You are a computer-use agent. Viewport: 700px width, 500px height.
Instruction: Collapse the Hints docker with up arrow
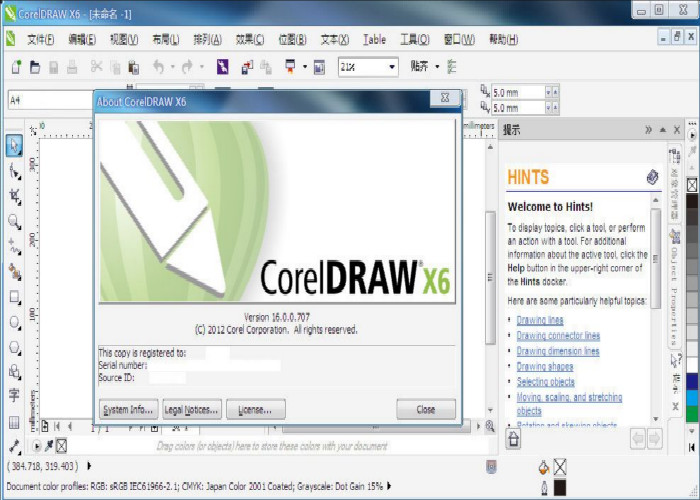point(663,130)
